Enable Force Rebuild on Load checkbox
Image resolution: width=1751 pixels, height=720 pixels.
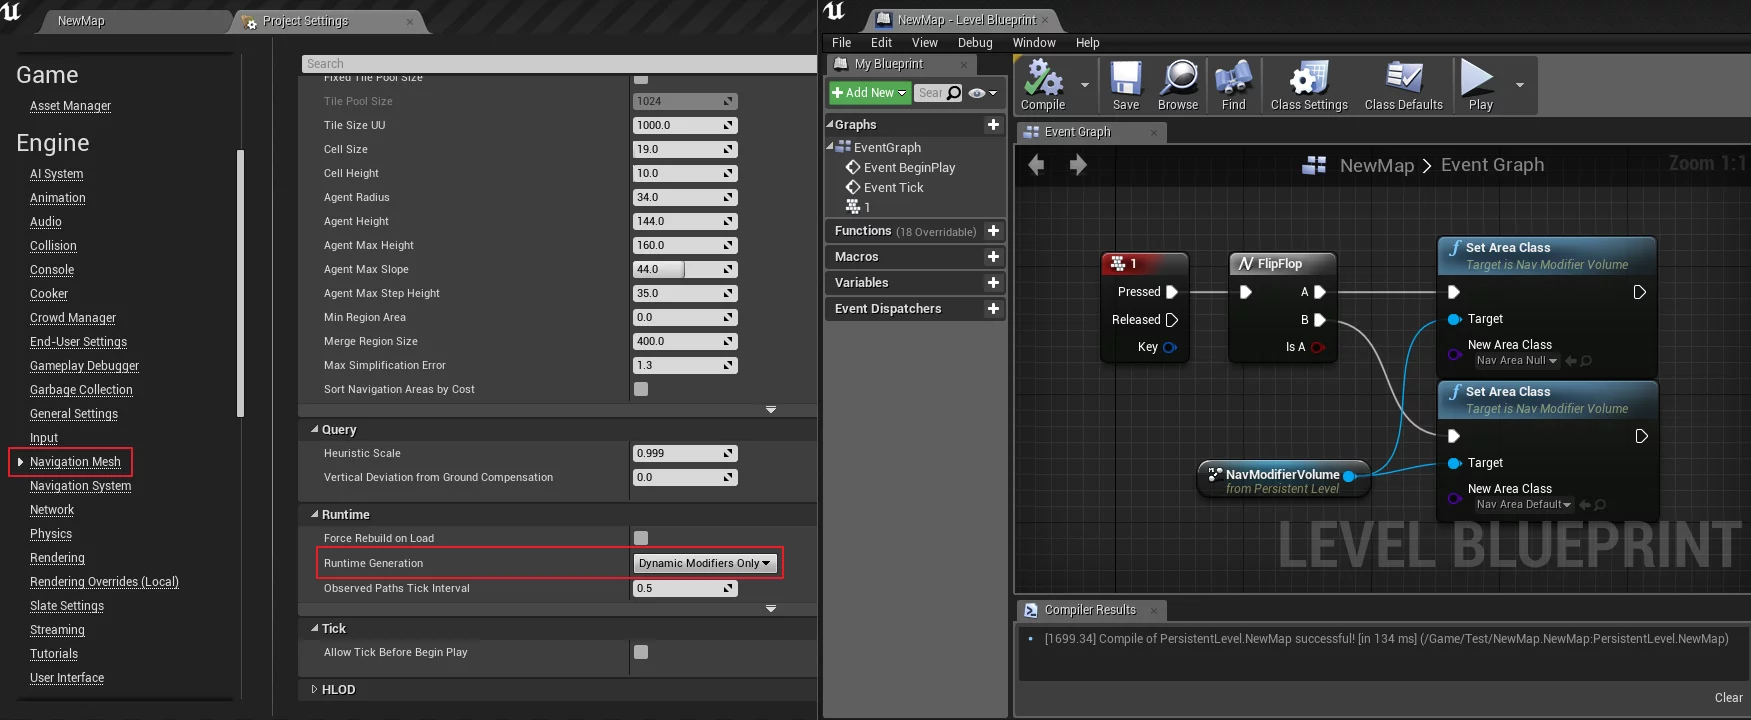(641, 538)
